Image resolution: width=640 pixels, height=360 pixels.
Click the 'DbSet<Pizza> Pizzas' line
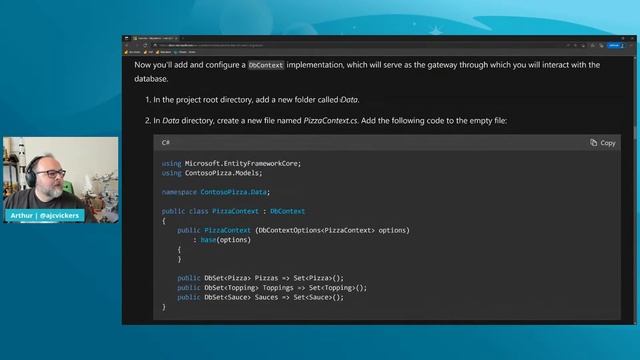coord(260,278)
